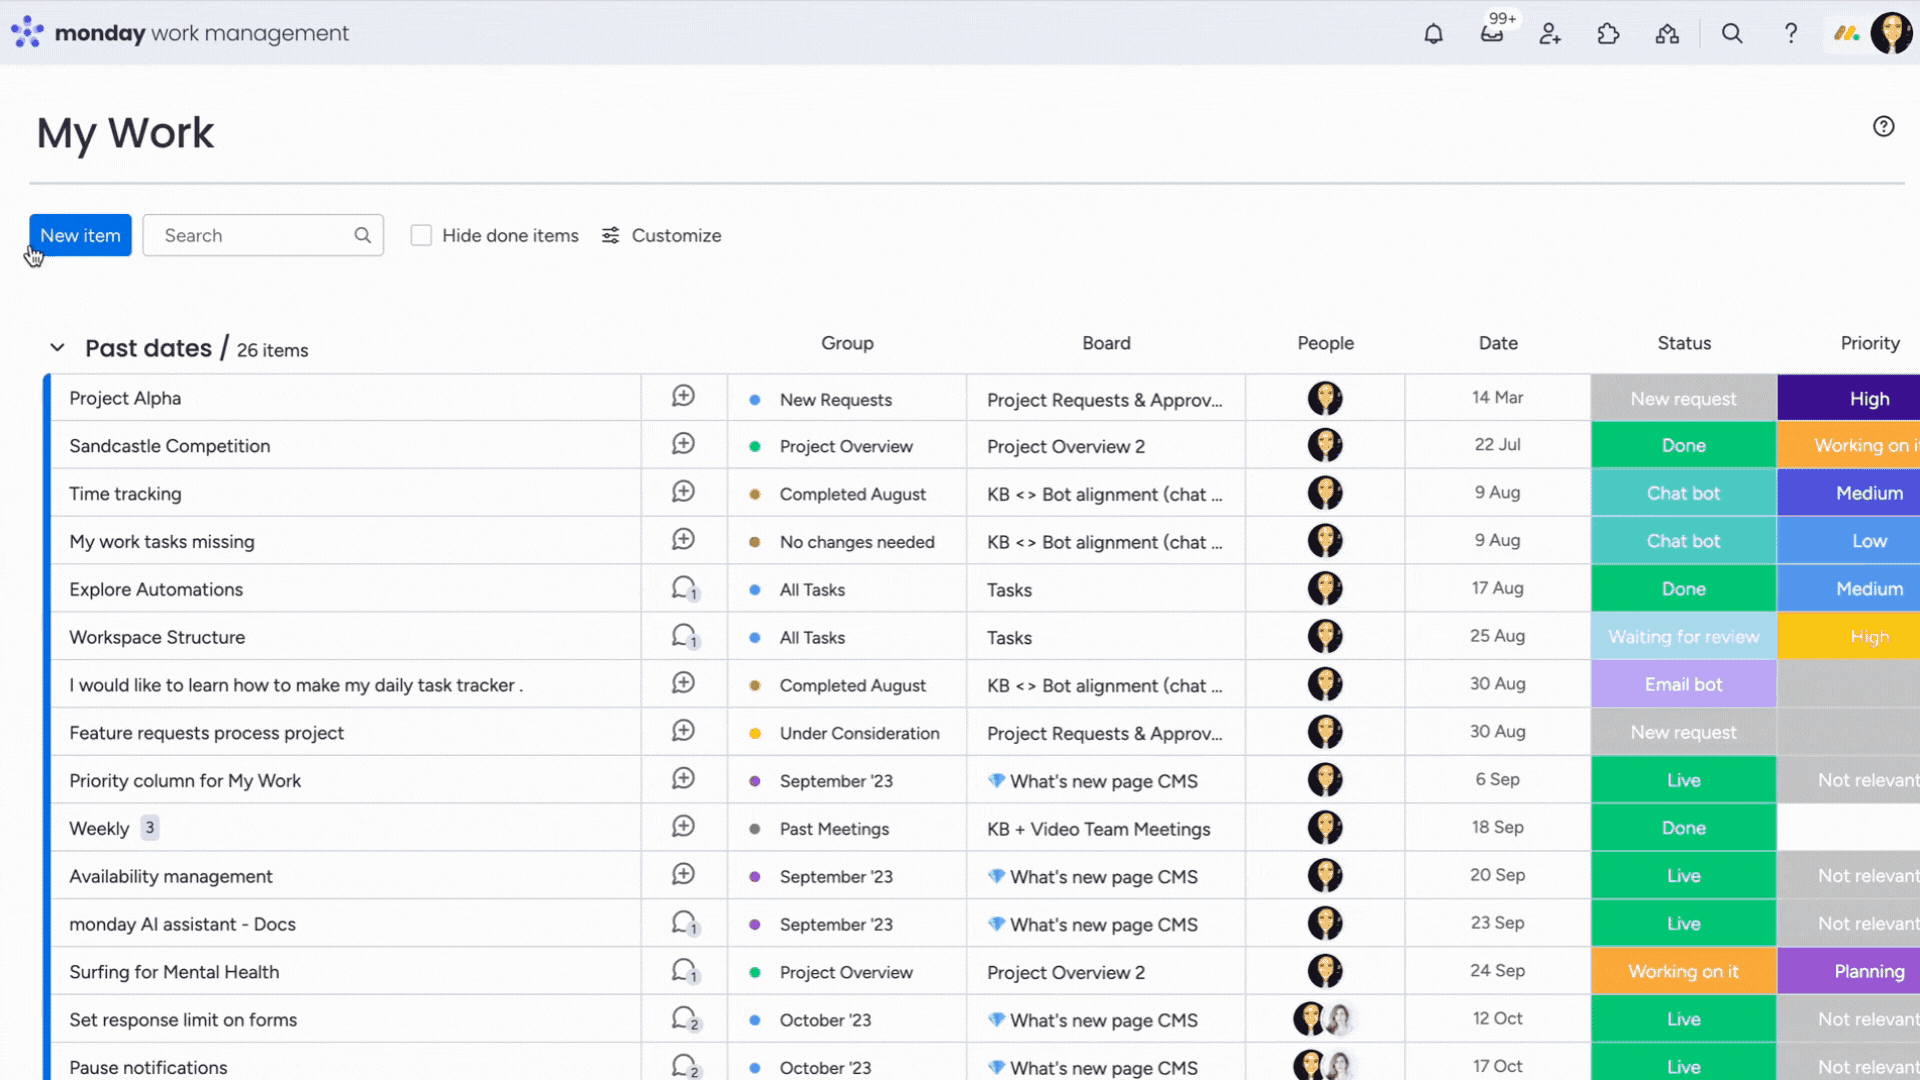This screenshot has width=1920, height=1080.
Task: Open the profile avatar menu
Action: click(1893, 33)
